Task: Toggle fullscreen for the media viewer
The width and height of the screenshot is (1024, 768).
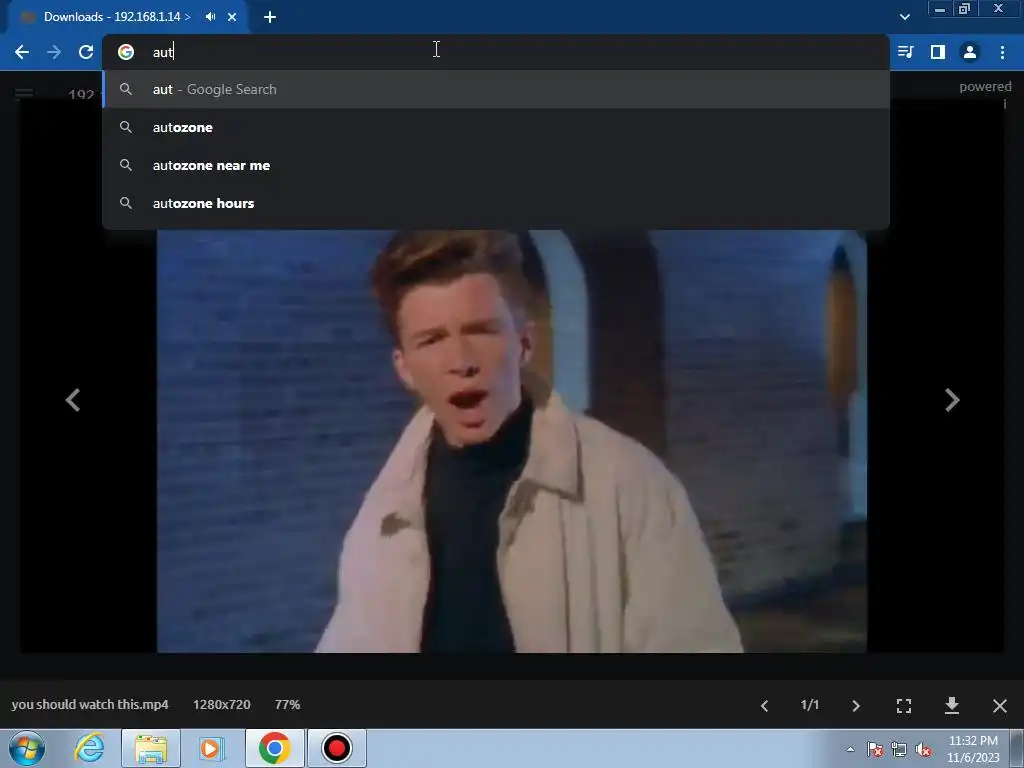Action: pyautogui.click(x=904, y=706)
